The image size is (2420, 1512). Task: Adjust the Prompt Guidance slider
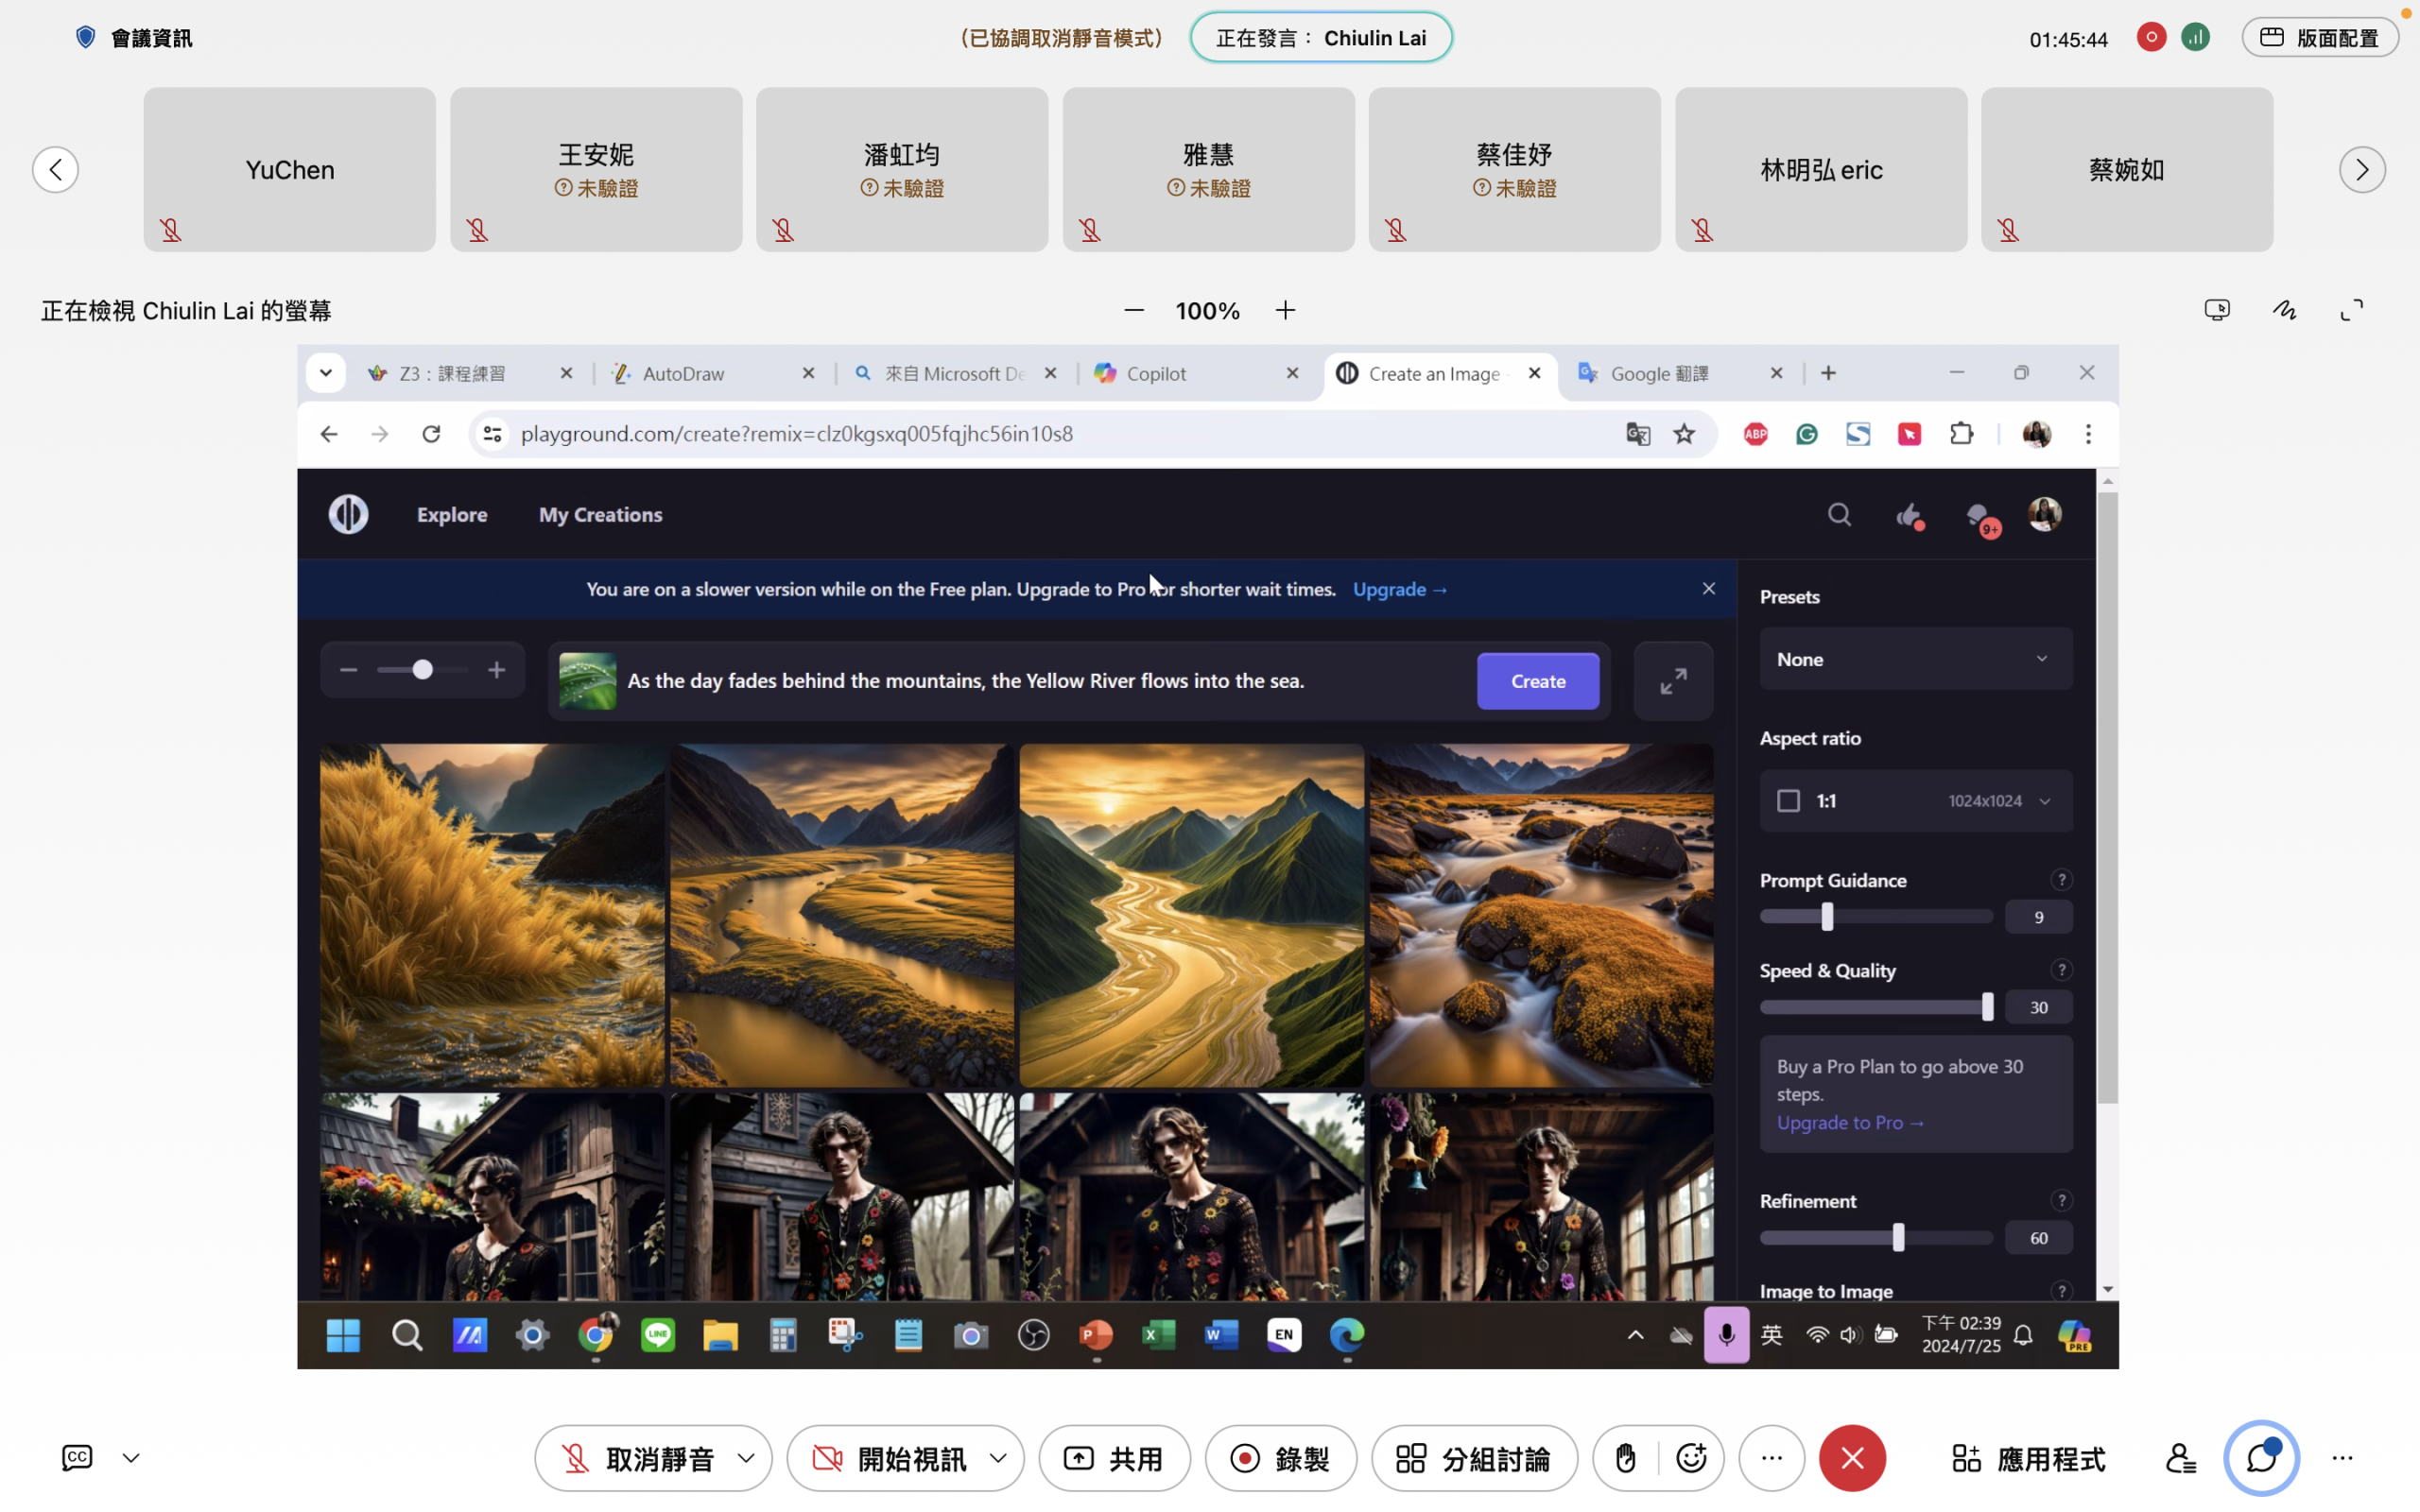coord(1827,917)
